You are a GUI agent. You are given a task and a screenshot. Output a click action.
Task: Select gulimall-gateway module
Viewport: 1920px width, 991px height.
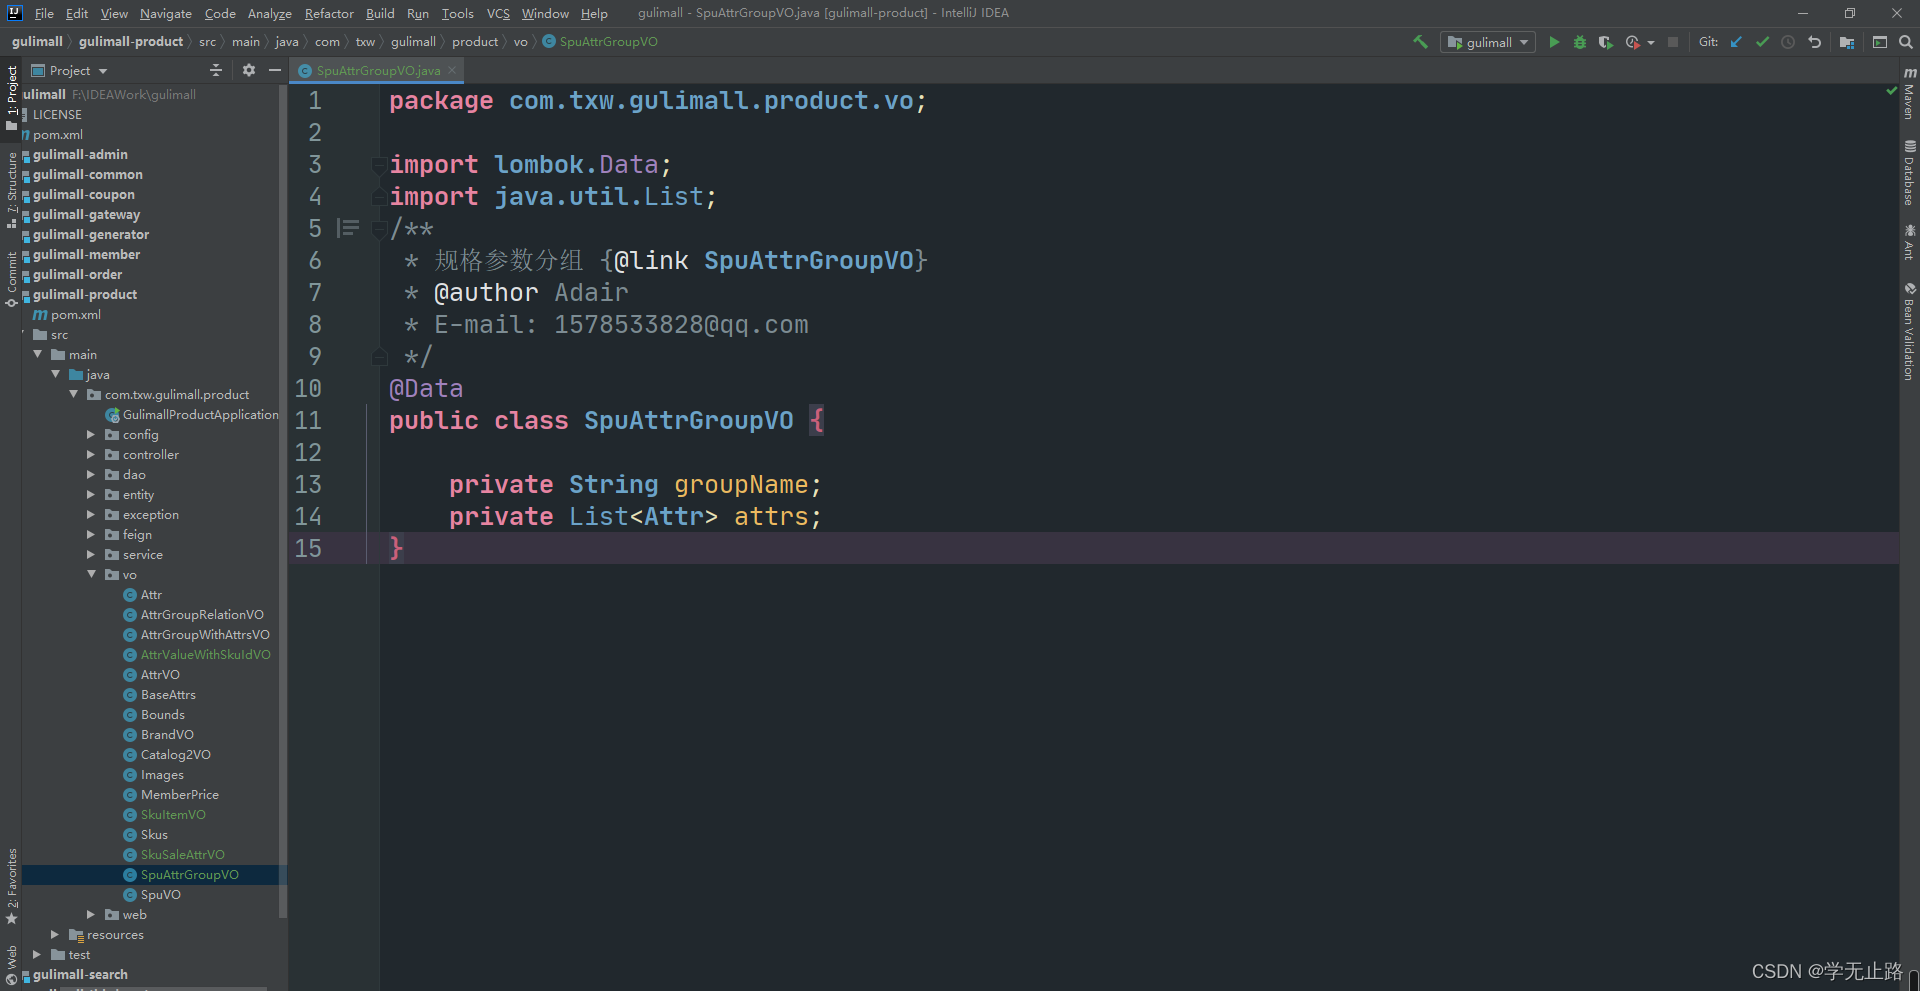tap(86, 214)
